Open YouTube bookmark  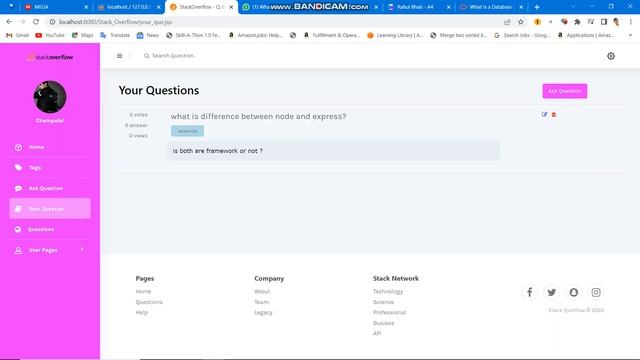[x=50, y=36]
